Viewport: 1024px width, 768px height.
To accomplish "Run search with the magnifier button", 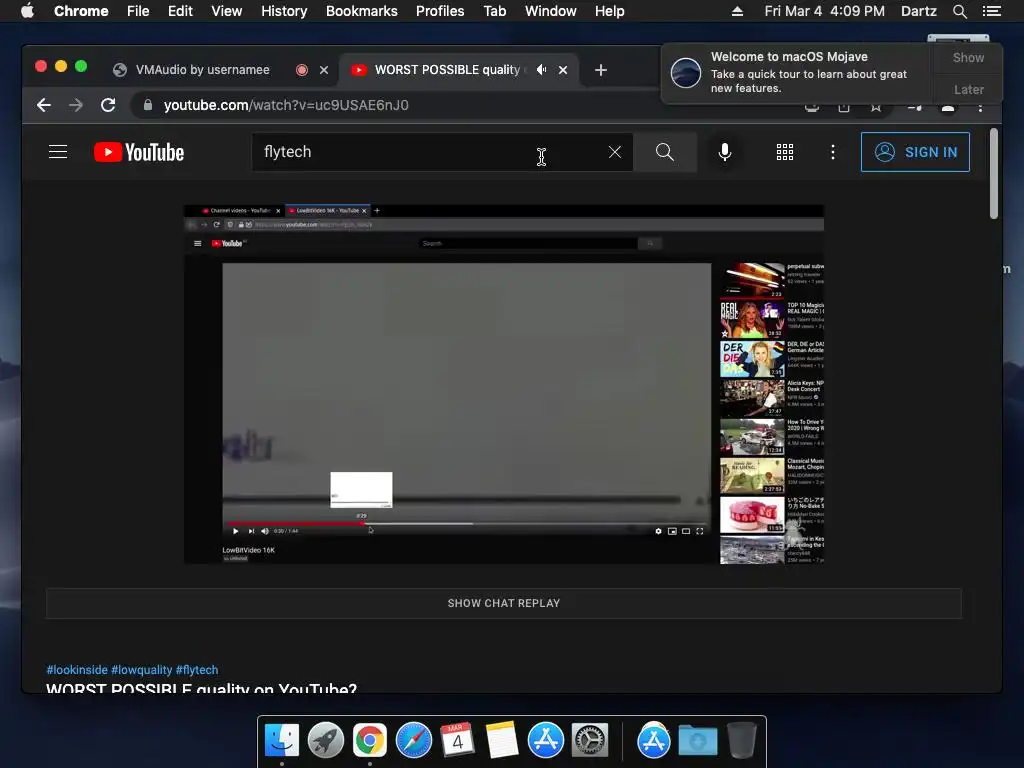I will (x=665, y=152).
